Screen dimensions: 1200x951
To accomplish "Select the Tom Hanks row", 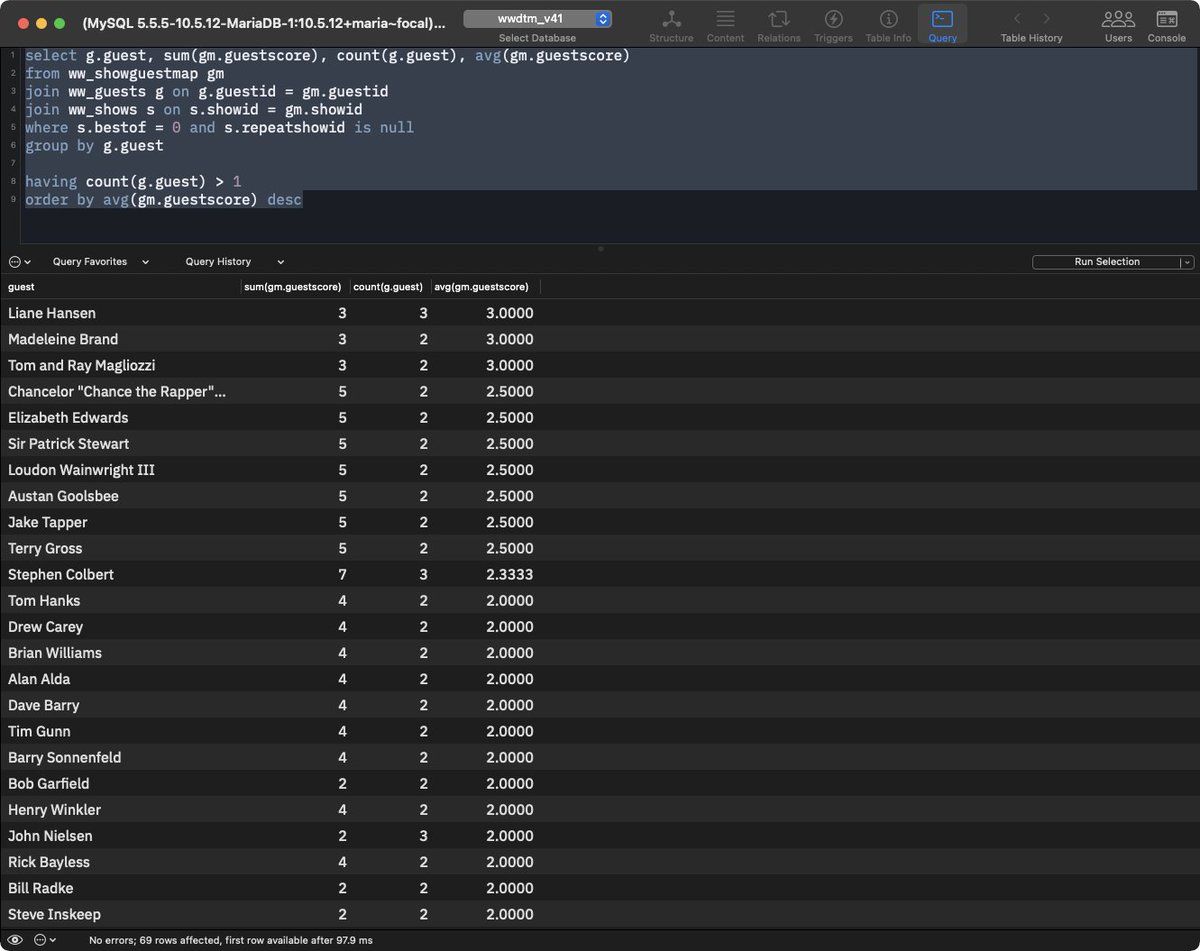I will [600, 600].
